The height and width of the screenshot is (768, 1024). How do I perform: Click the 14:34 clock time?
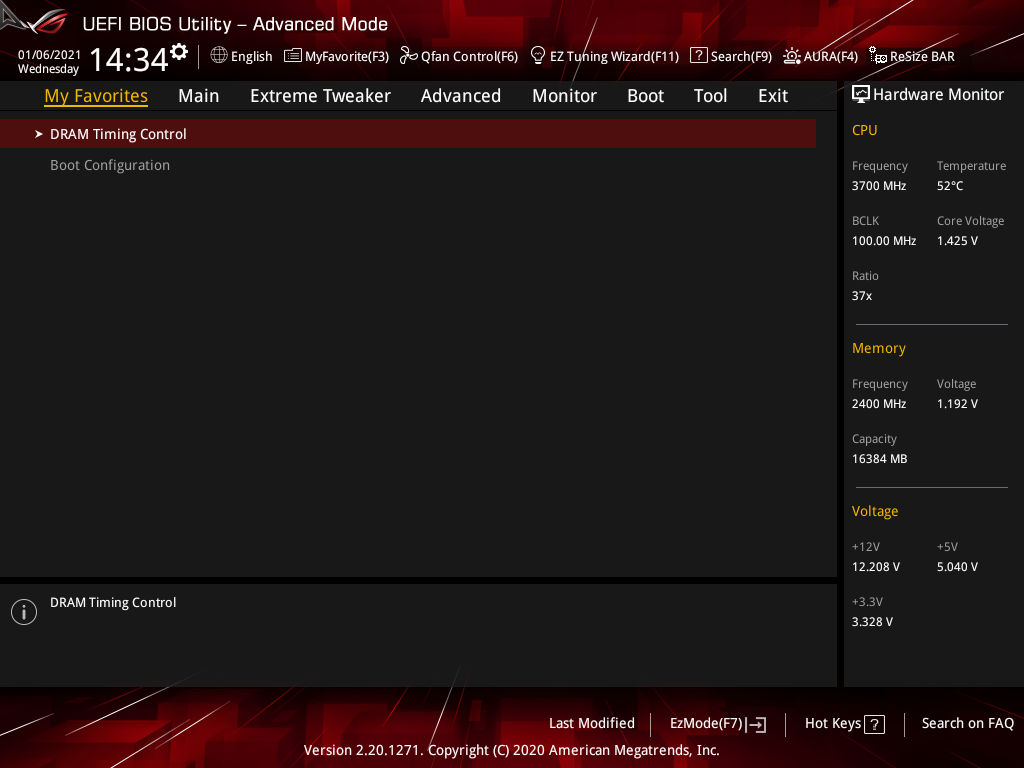click(129, 59)
